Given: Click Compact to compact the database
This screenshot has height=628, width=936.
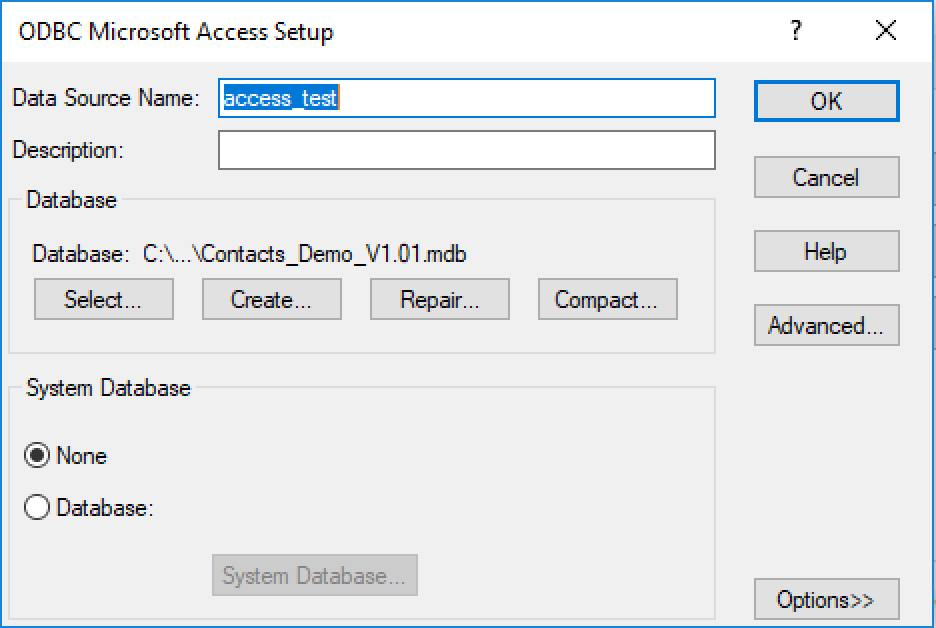Looking at the screenshot, I should click(x=608, y=299).
